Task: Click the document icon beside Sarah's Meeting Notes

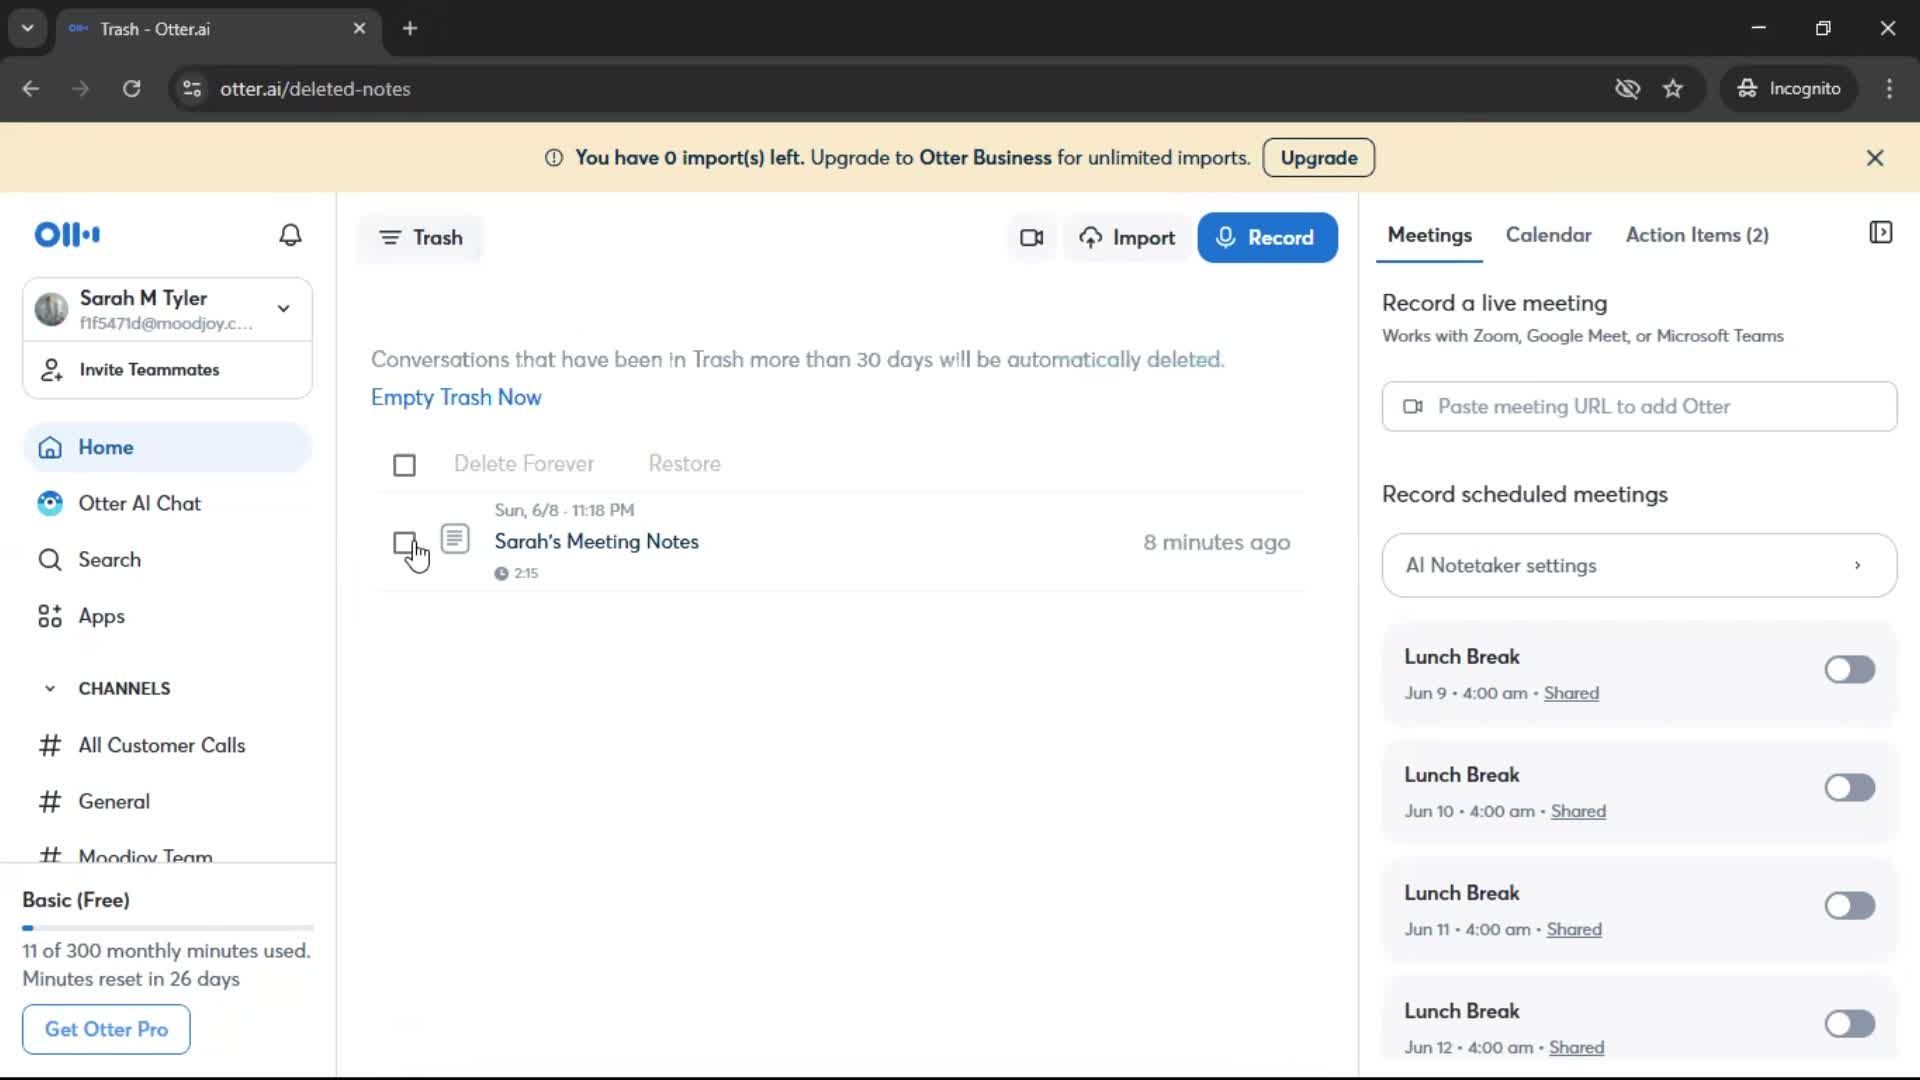Action: tap(455, 539)
